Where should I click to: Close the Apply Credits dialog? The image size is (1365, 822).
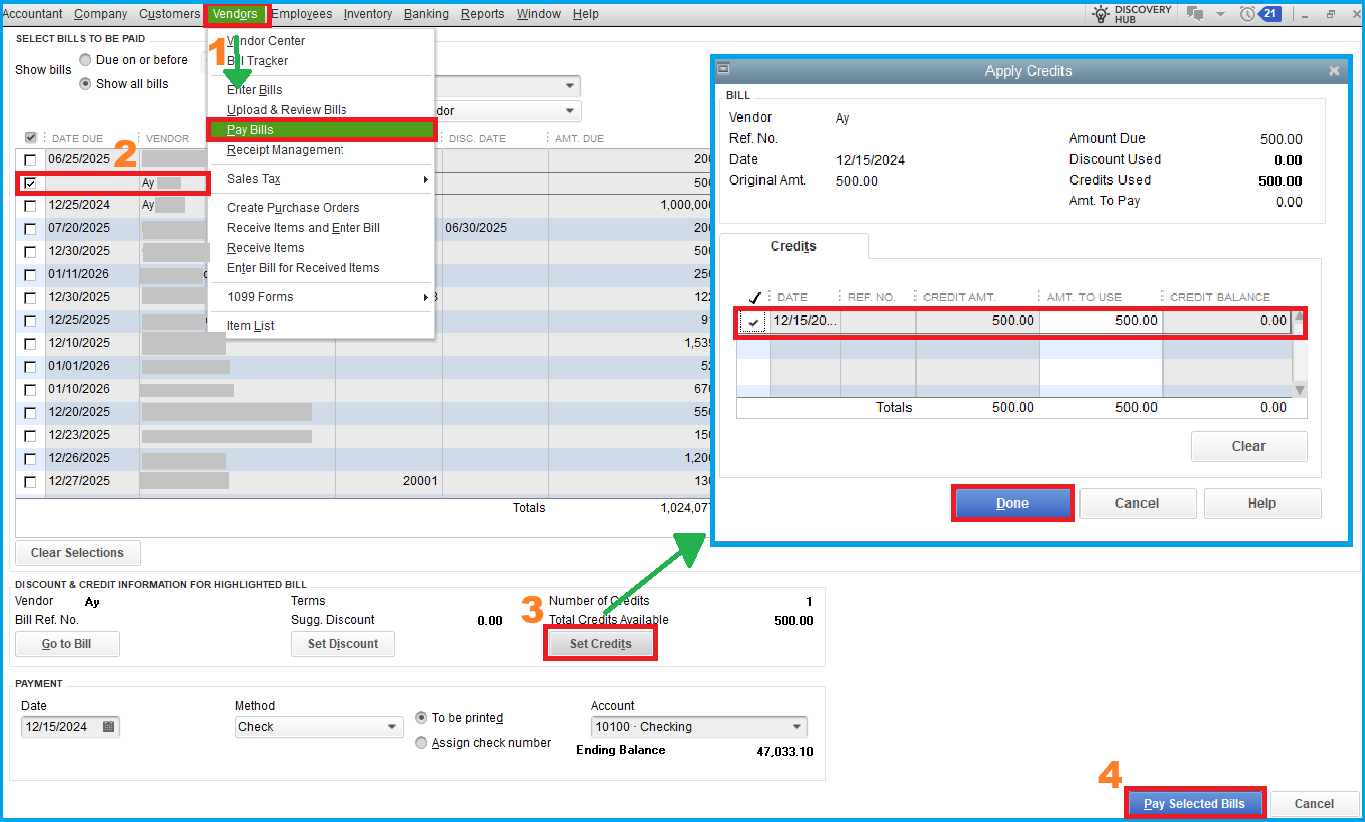pos(1334,71)
